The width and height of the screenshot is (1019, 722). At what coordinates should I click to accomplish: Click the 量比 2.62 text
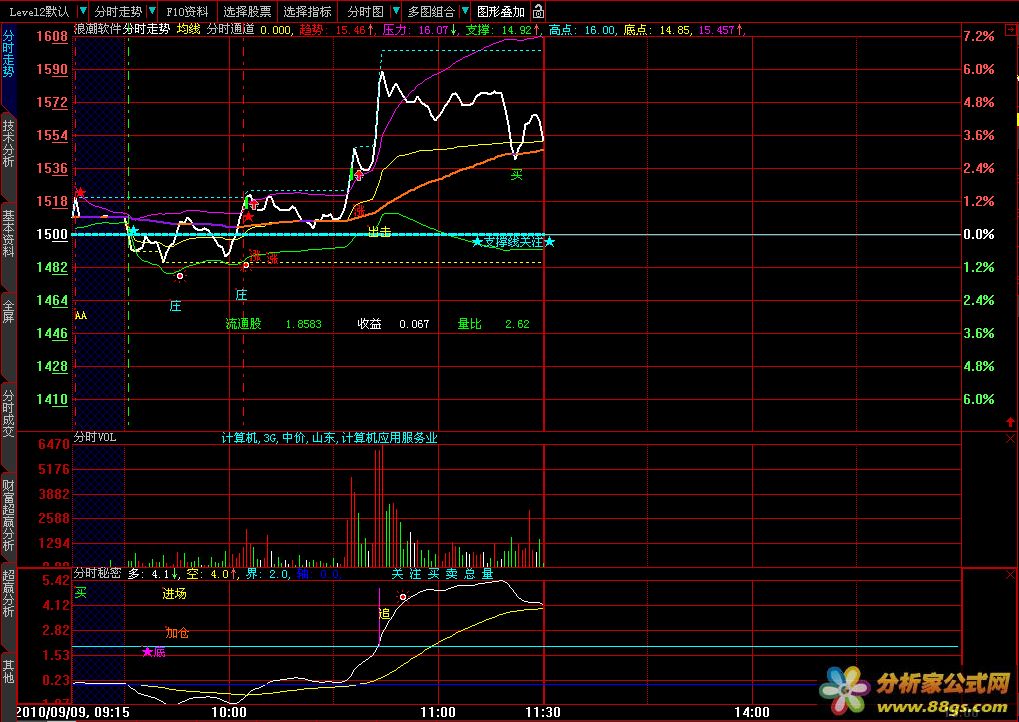click(x=493, y=324)
